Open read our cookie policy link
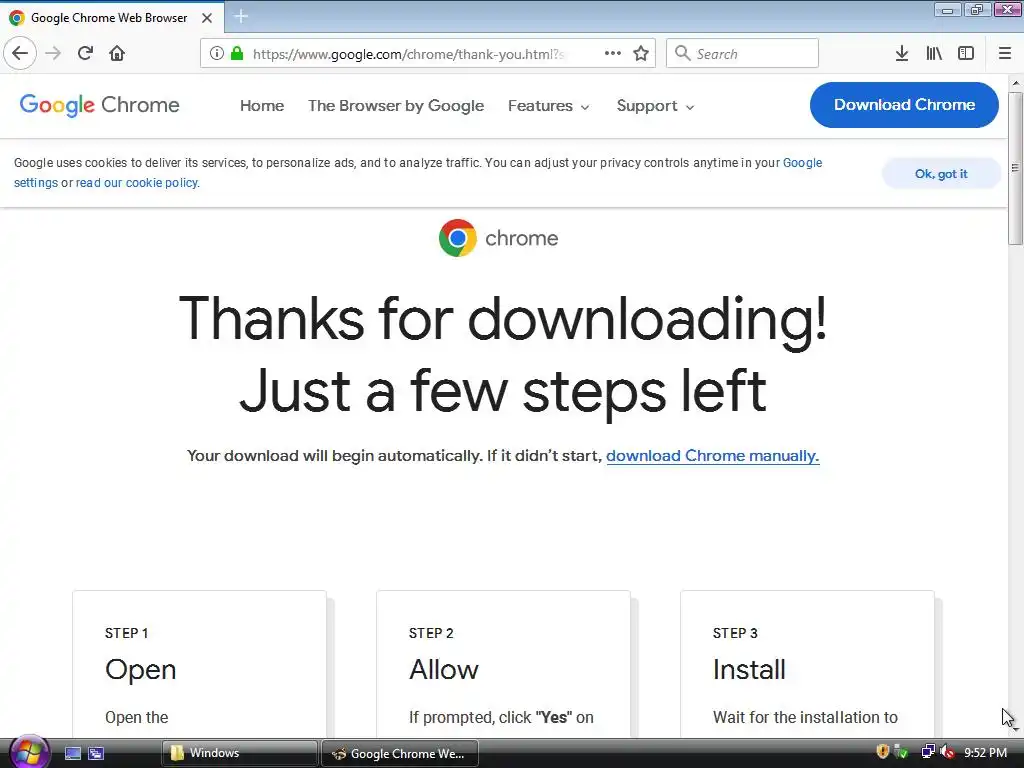This screenshot has height=768, width=1024. (136, 183)
